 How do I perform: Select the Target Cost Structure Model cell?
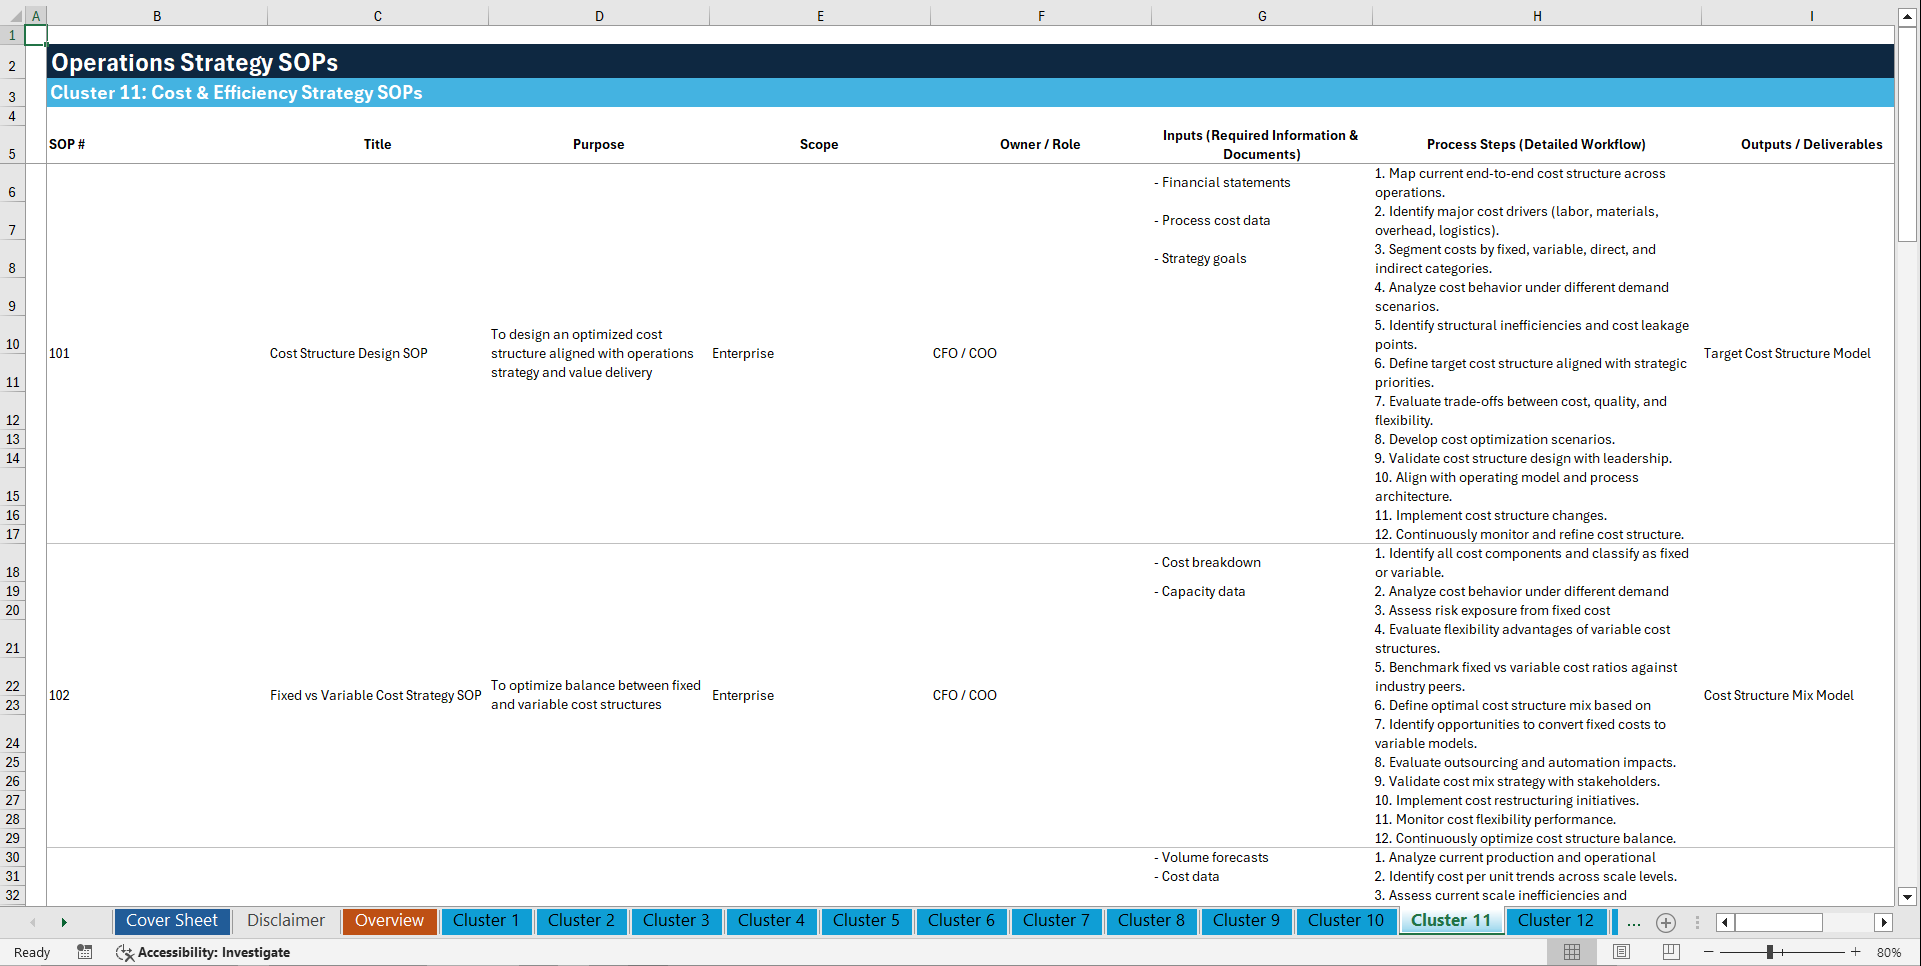tap(1797, 353)
